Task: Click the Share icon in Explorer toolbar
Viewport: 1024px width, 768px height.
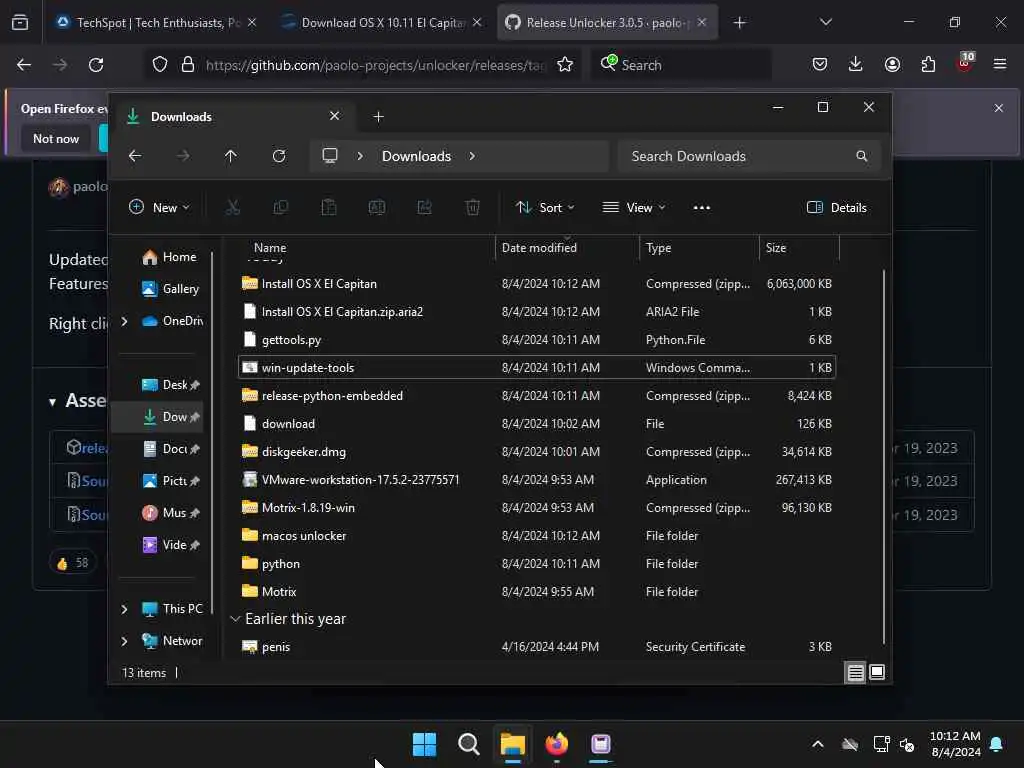Action: pyautogui.click(x=424, y=208)
